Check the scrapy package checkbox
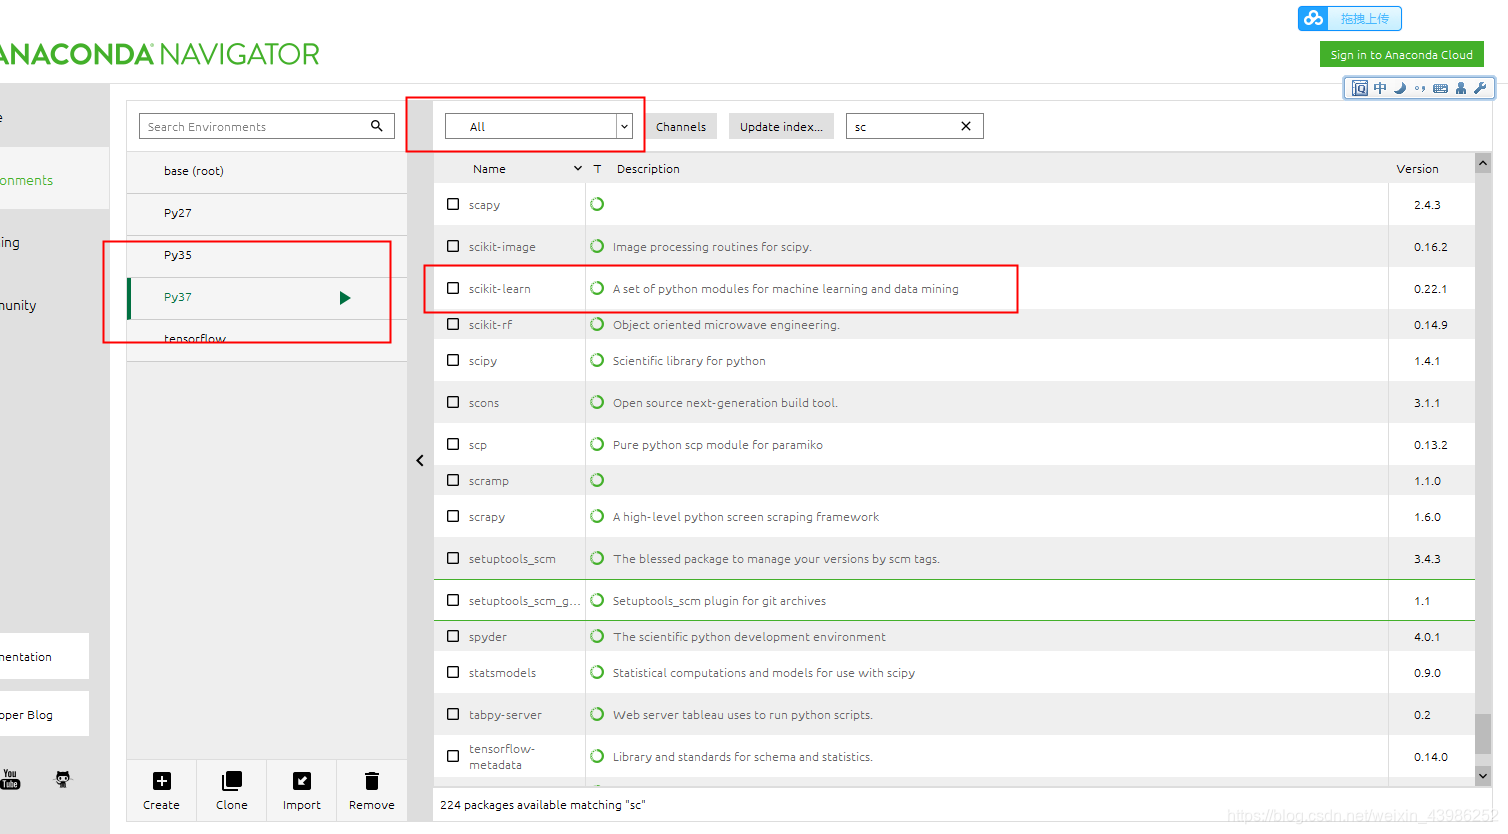 pos(453,516)
